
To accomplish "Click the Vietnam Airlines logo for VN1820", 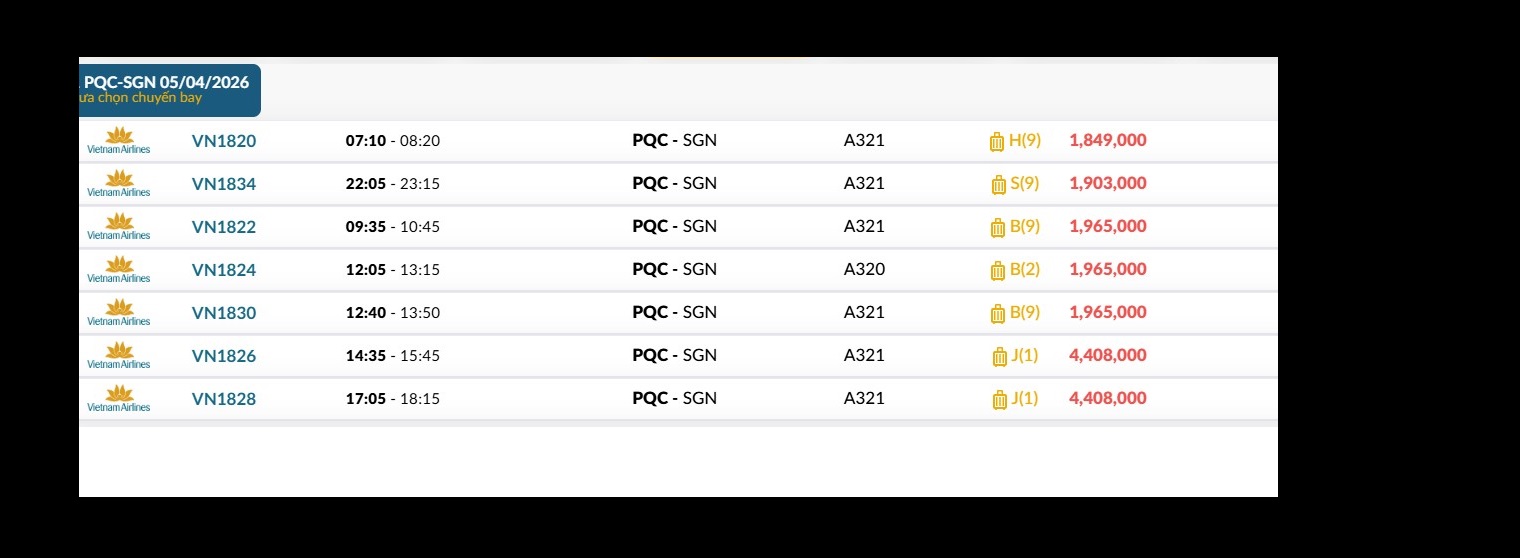I will (119, 141).
